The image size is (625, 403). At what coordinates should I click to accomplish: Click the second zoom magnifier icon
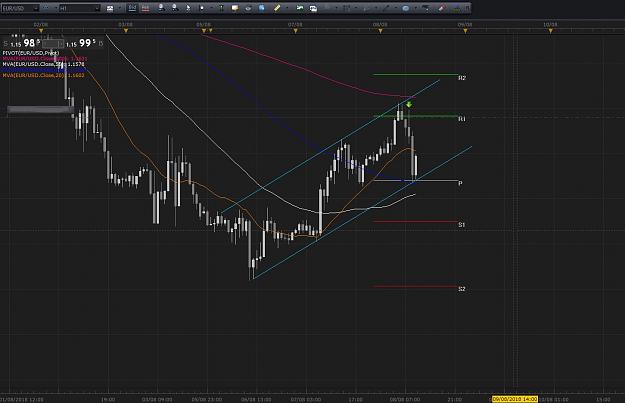point(175,8)
